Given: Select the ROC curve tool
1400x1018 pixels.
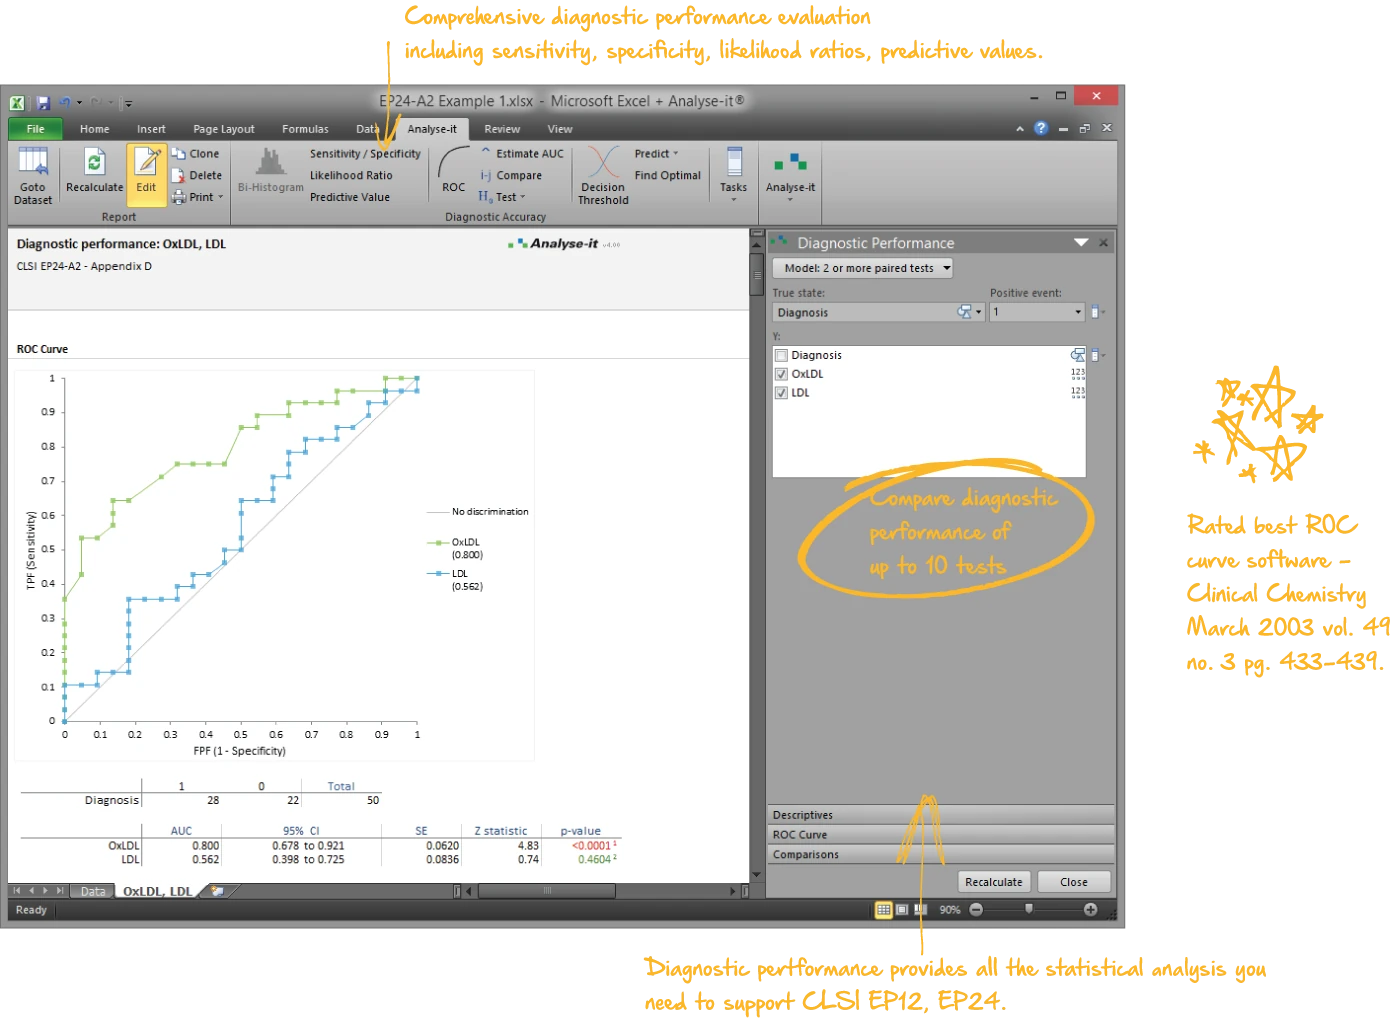Looking at the screenshot, I should 452,175.
